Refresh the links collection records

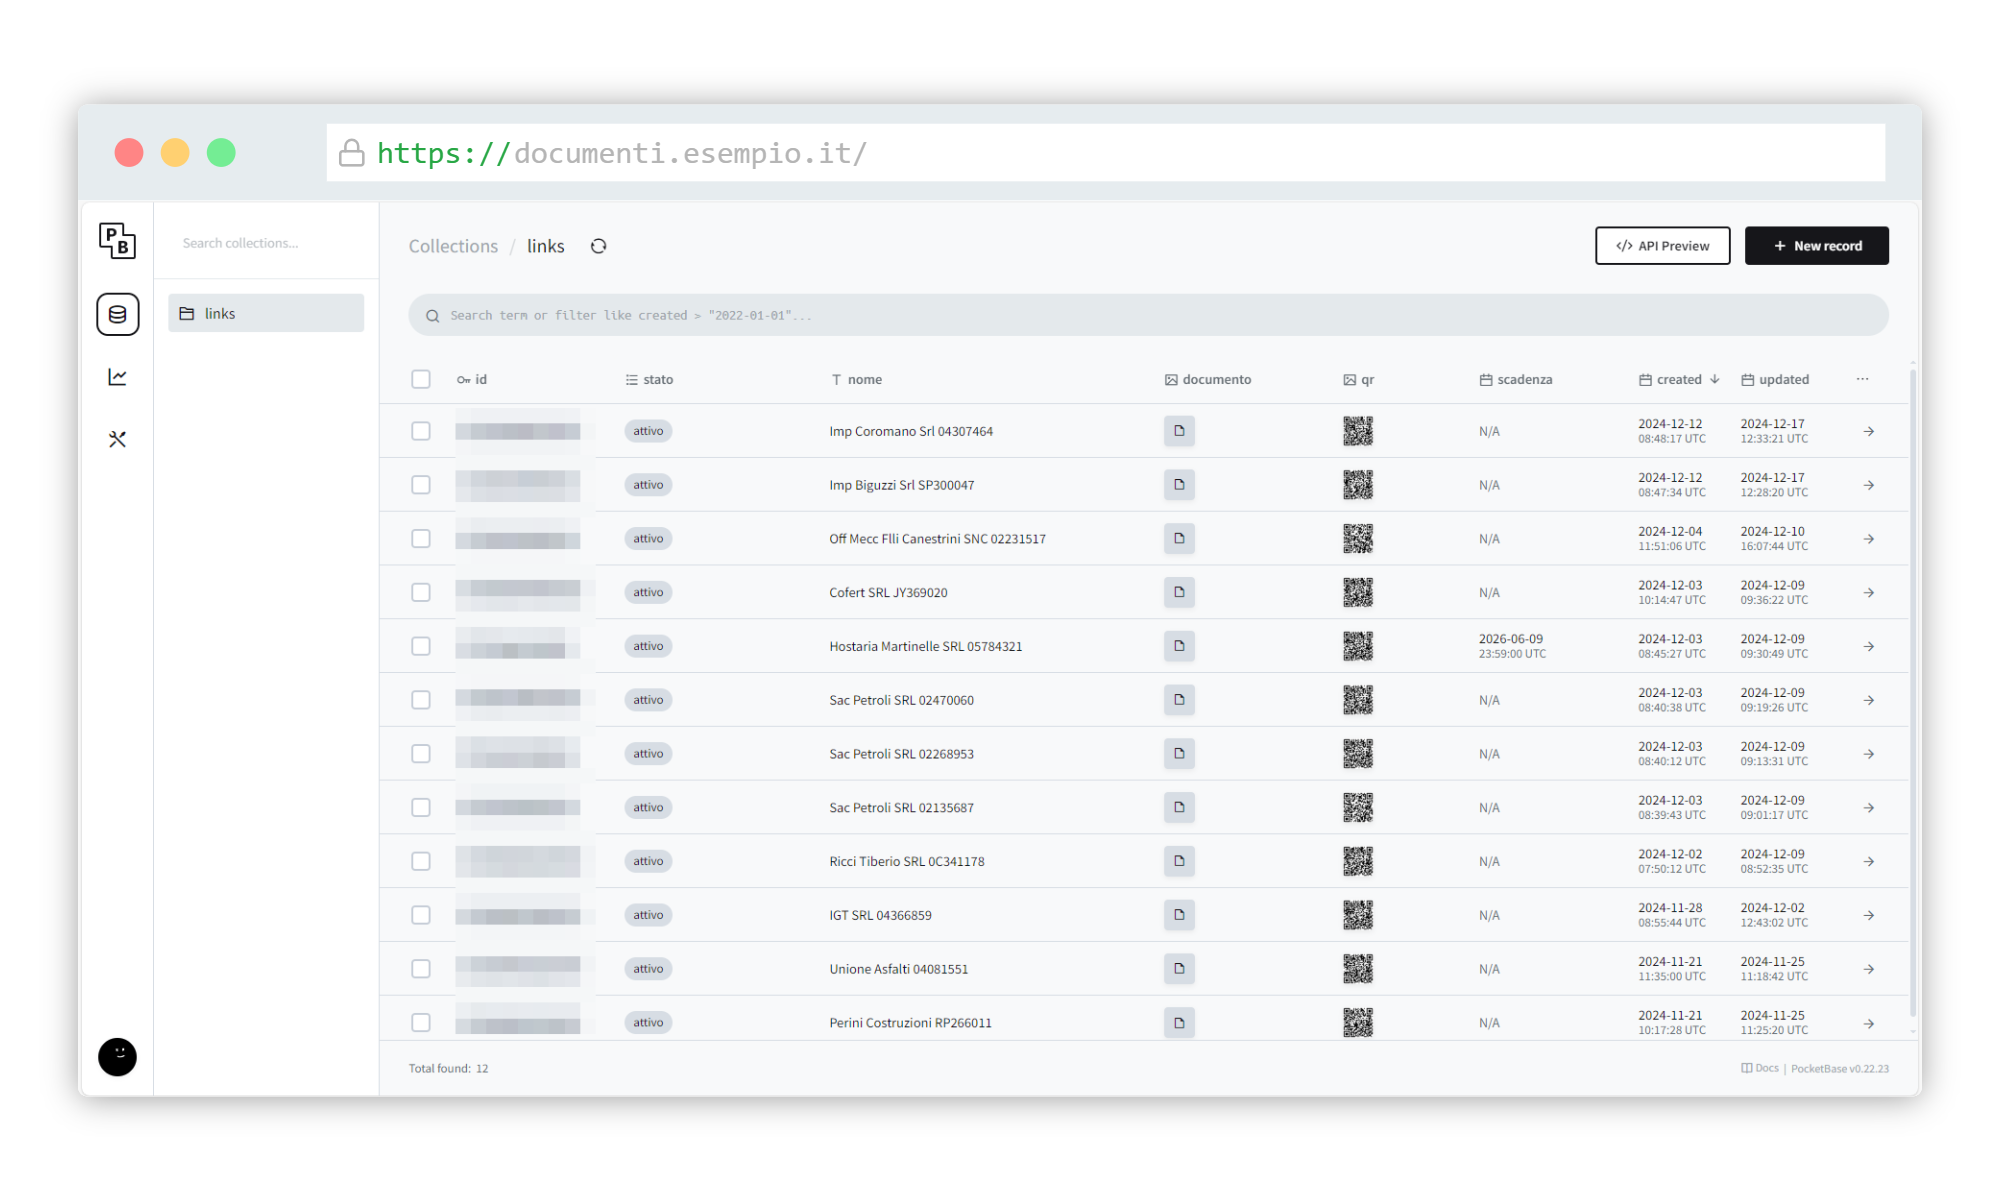[x=598, y=246]
